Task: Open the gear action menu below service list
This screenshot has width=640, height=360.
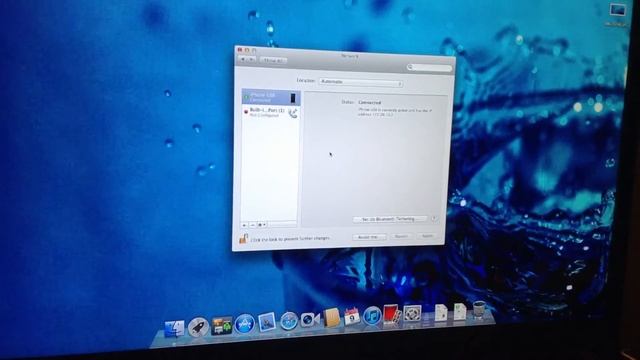Action: click(262, 225)
